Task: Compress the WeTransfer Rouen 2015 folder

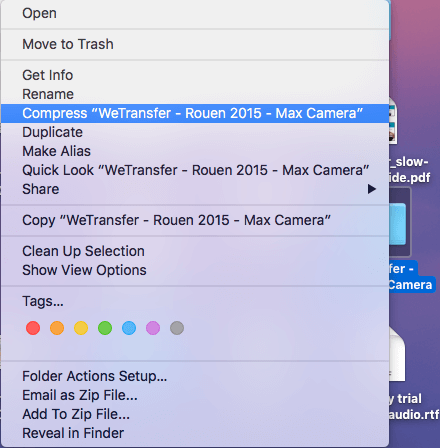Action: tap(195, 113)
